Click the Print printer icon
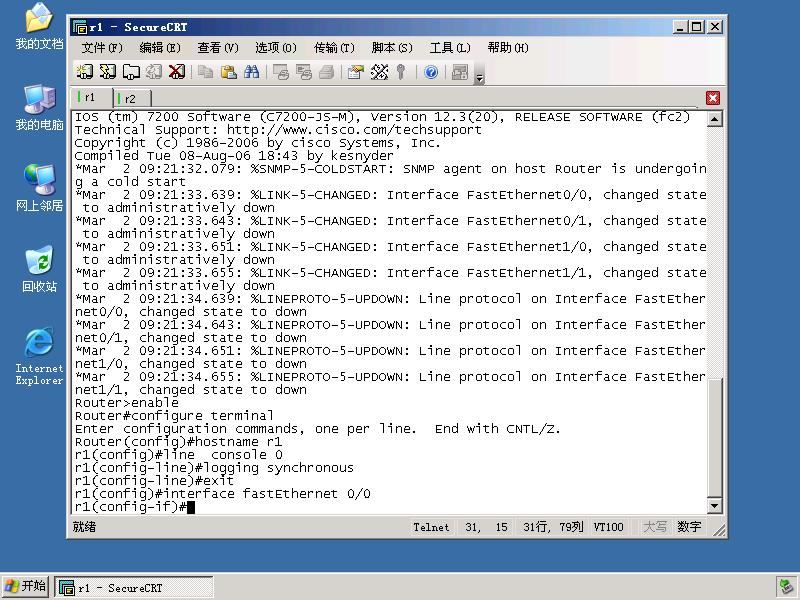This screenshot has width=800, height=600. [x=327, y=72]
